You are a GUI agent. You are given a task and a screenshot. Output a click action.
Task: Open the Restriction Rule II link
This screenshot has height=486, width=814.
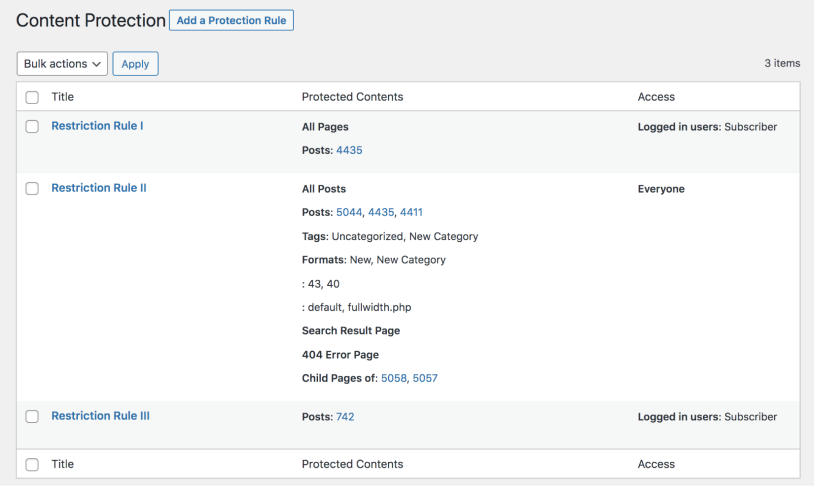(x=99, y=188)
